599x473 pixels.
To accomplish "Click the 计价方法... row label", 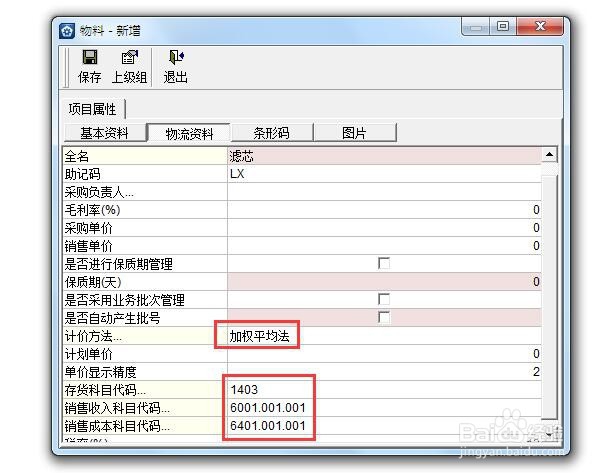I will click(145, 336).
